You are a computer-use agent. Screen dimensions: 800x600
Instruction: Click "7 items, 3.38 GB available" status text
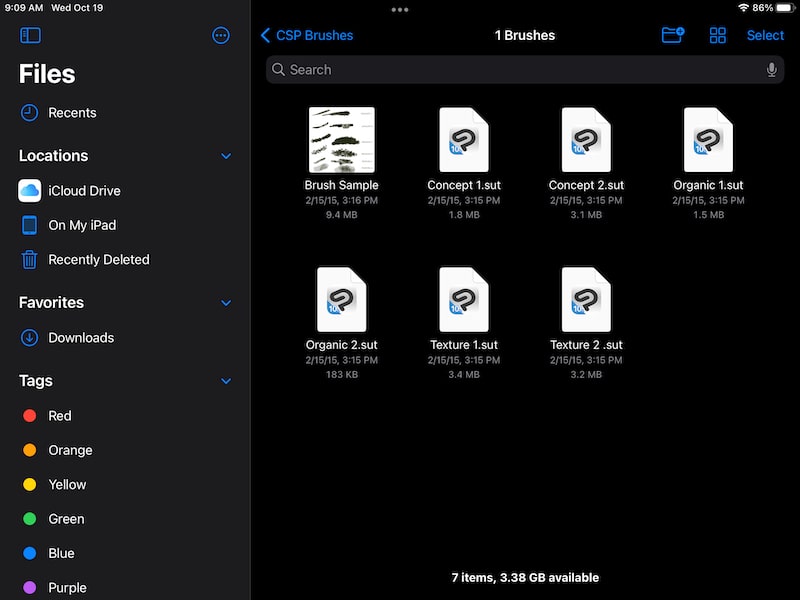[x=525, y=578]
